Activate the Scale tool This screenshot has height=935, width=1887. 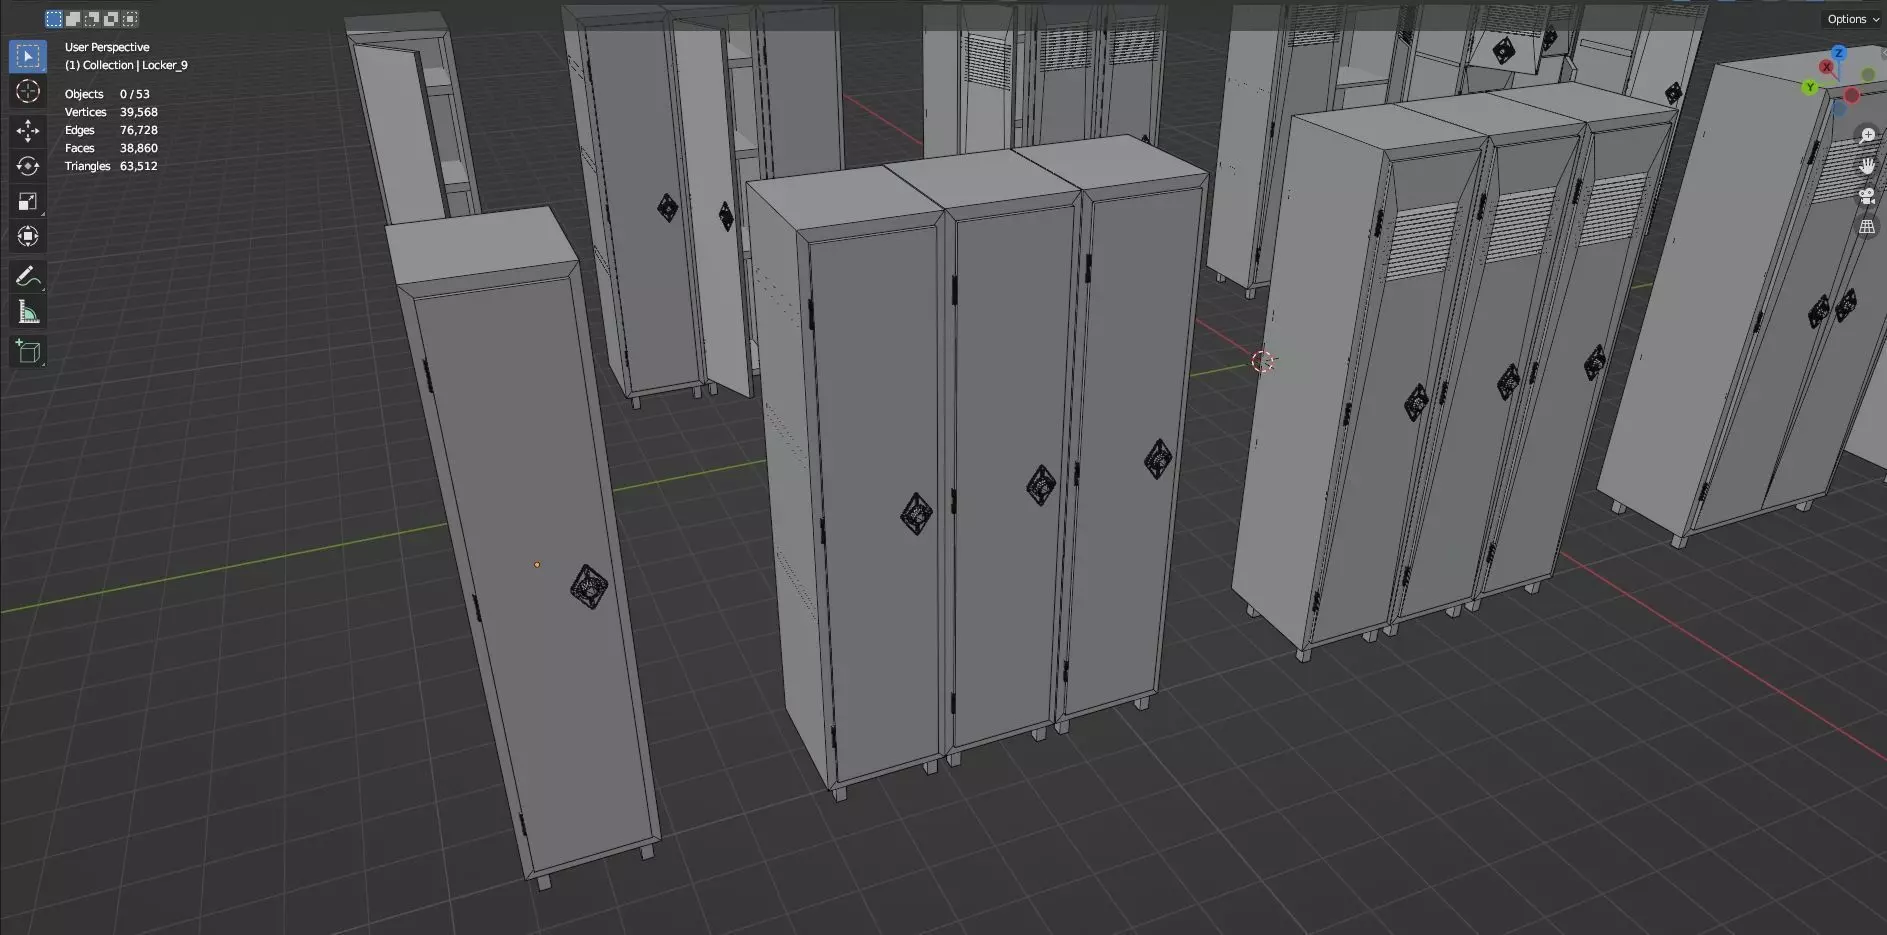[x=28, y=201]
